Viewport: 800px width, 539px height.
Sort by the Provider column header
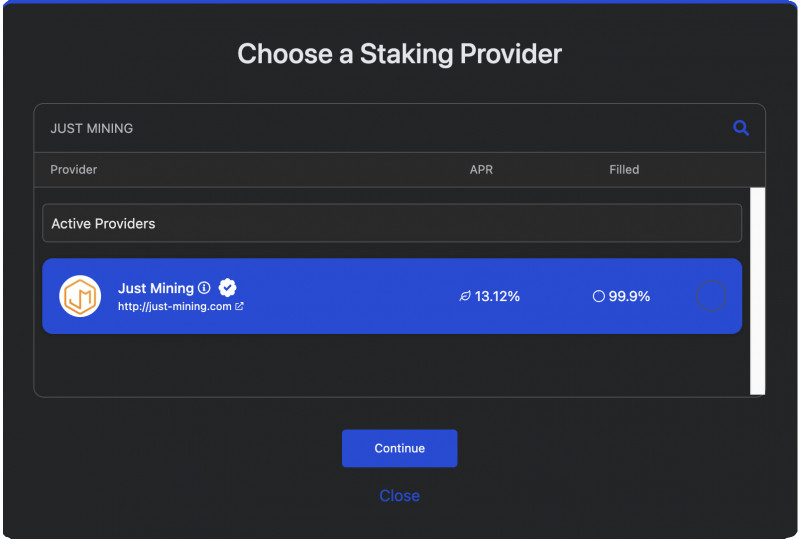[73, 169]
